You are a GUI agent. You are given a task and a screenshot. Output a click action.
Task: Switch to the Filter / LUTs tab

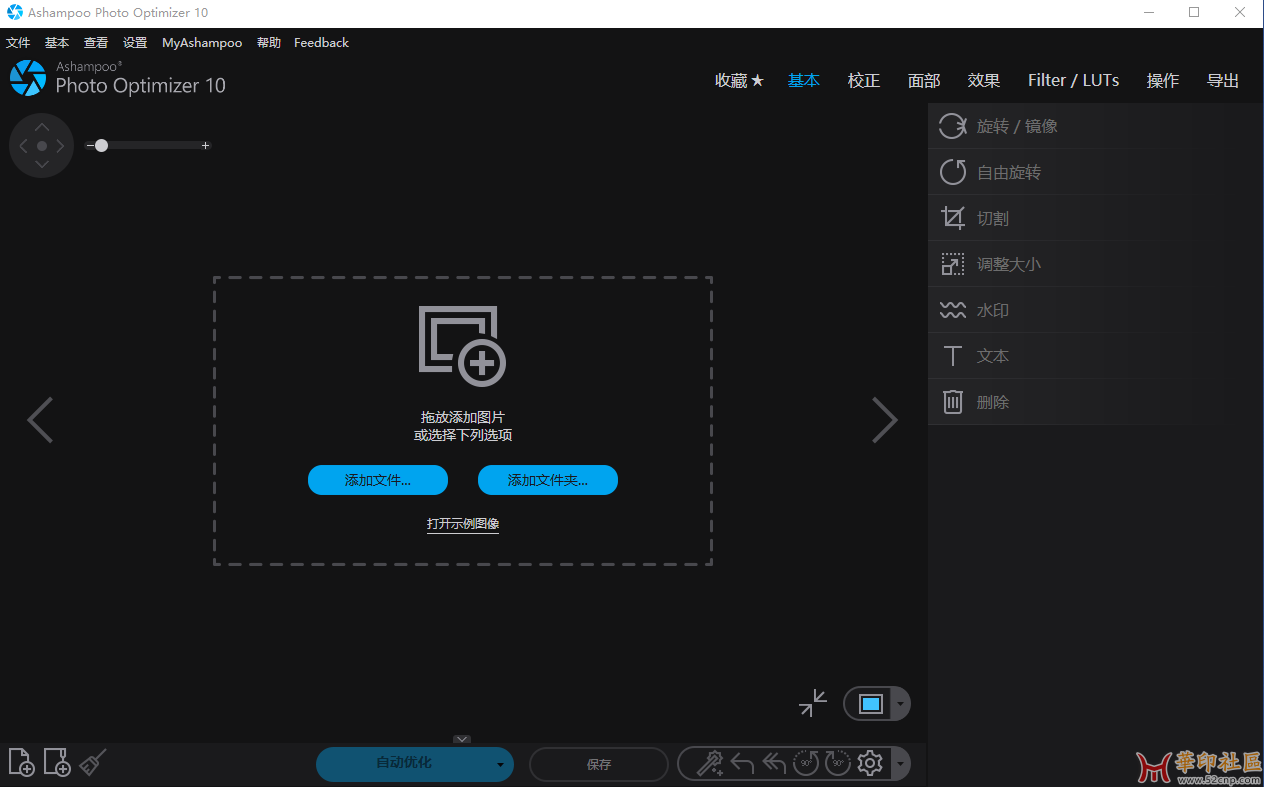(x=1074, y=81)
